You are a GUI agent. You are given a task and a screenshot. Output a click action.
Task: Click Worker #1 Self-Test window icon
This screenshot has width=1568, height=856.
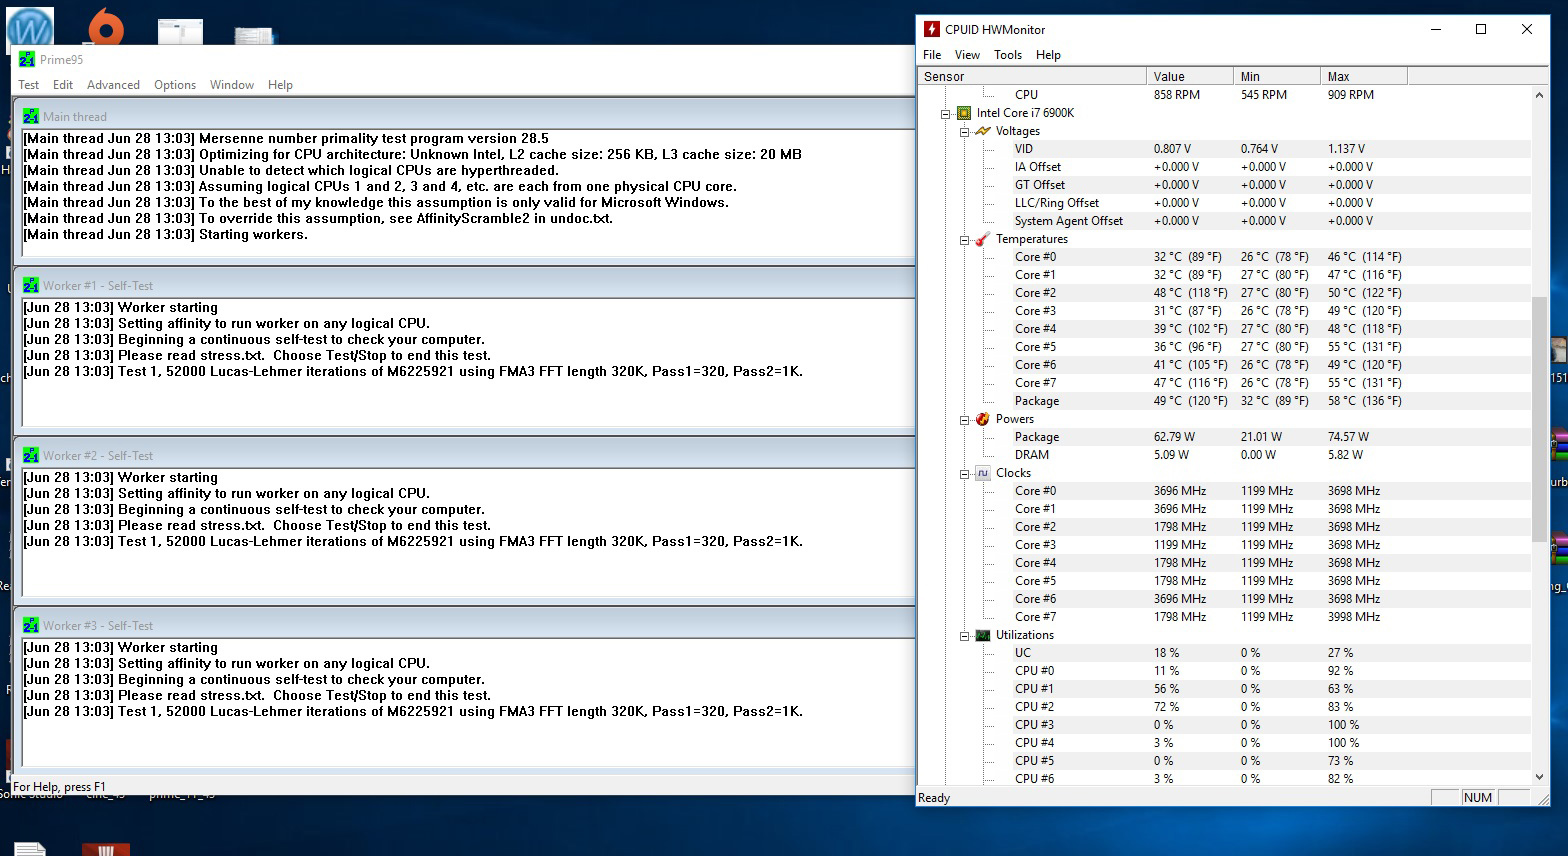(x=31, y=285)
